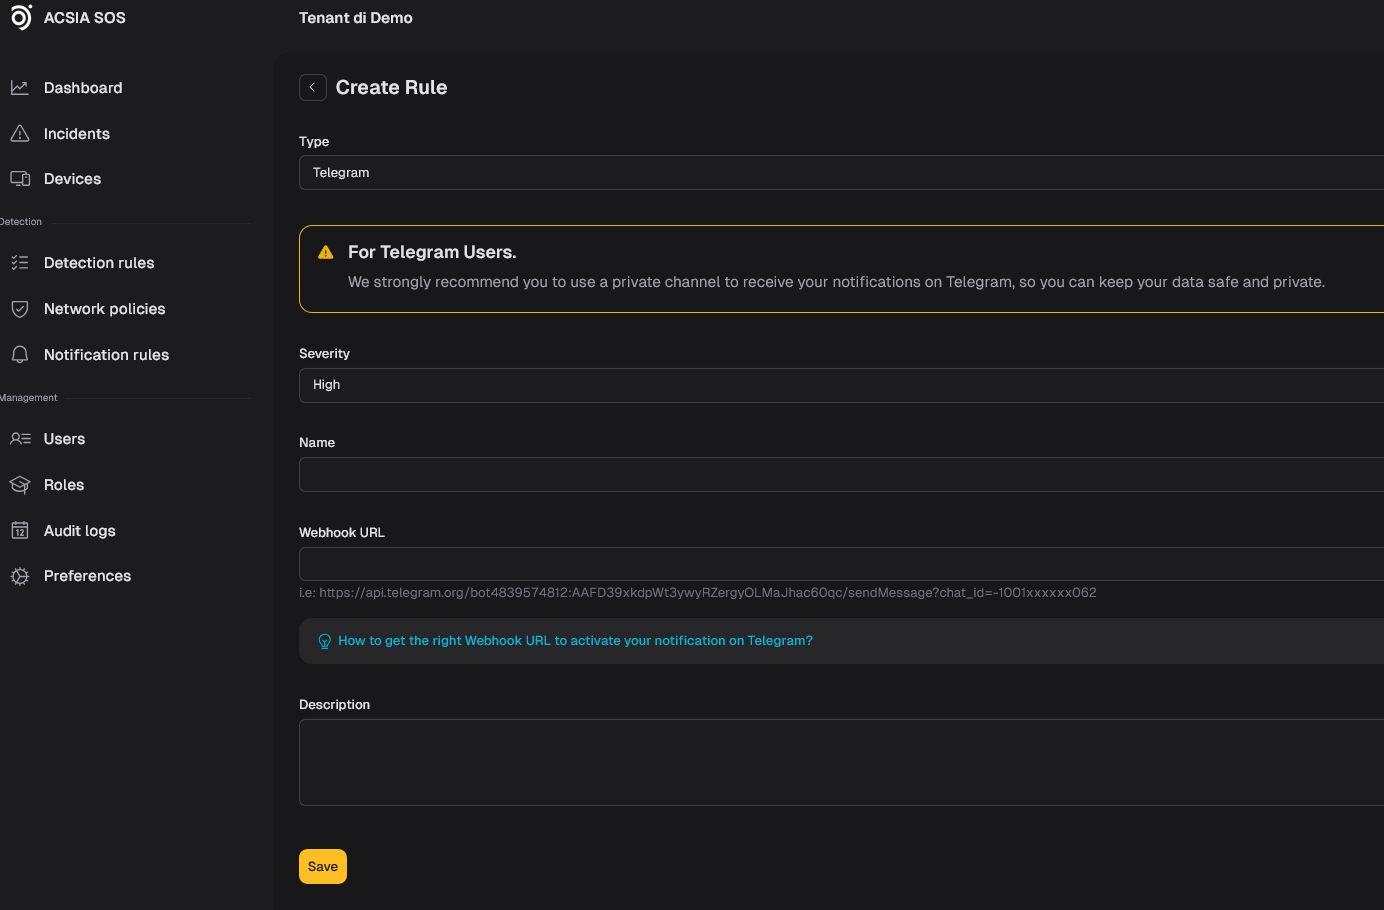Screen dimensions: 1384x910
Task: Click the lightbulb icon beside Webhook help
Action: tap(324, 641)
